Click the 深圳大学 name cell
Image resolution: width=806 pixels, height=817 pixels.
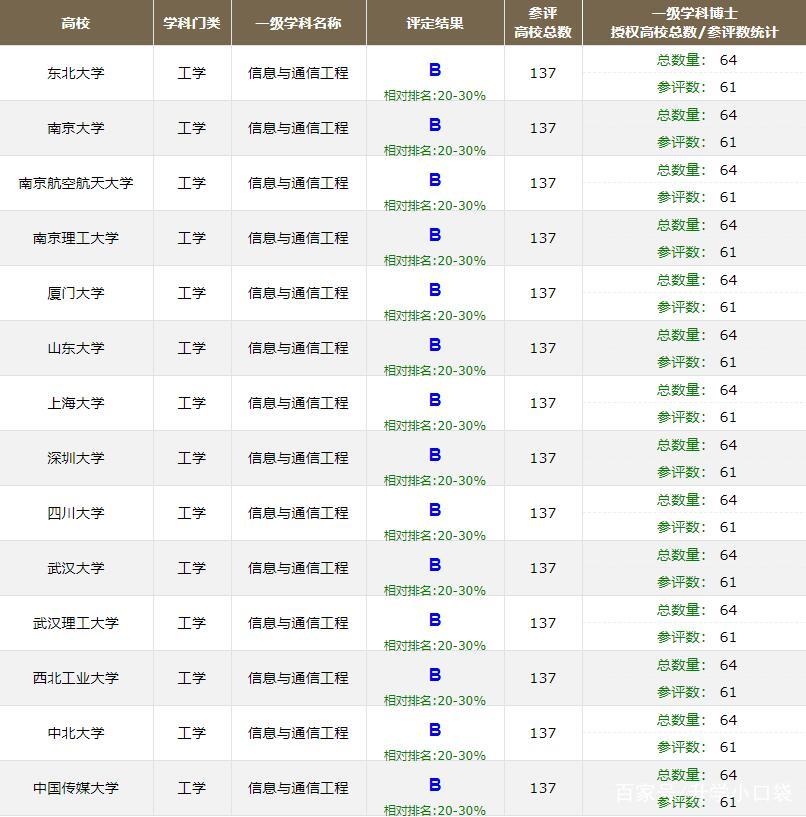pyautogui.click(x=76, y=458)
